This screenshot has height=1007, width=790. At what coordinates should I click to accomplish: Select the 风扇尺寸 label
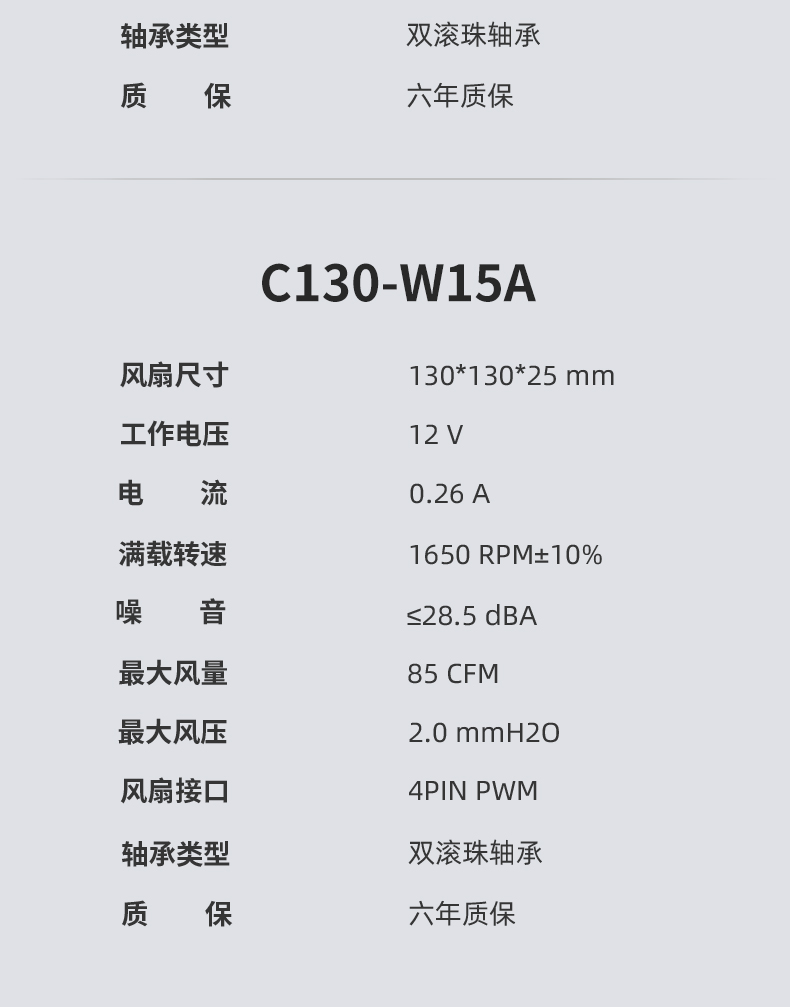[174, 375]
